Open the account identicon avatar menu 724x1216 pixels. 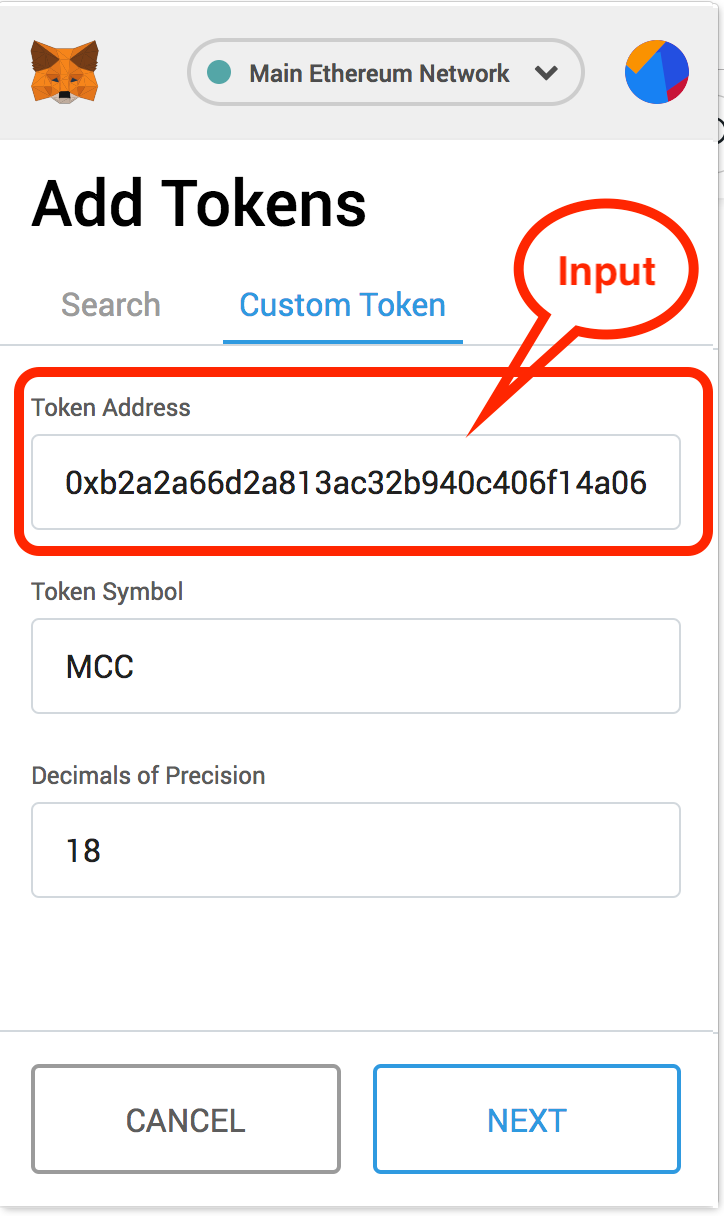point(657,72)
